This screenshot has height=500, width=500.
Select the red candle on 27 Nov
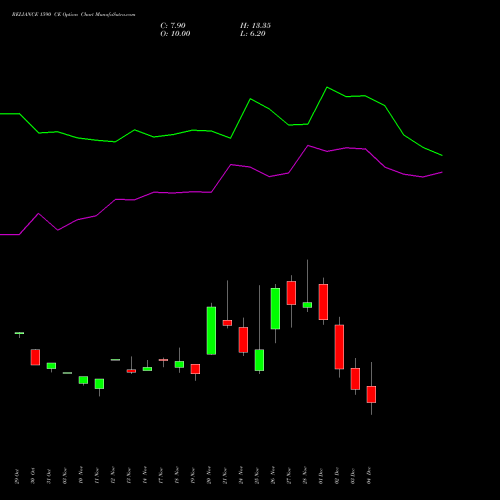291,293
